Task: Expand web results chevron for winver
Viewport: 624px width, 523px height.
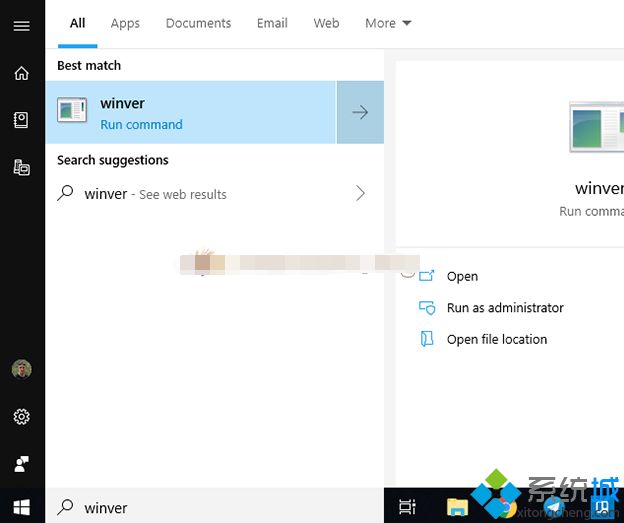Action: 360,193
